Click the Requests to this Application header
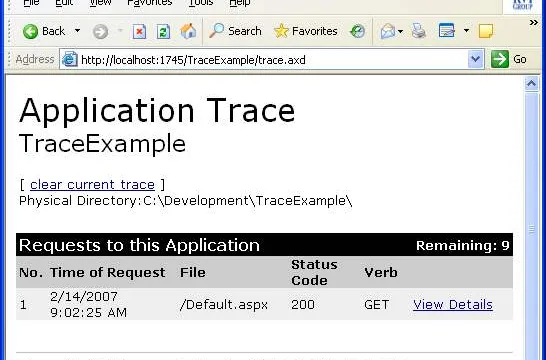Screen dimensions: 546x360 [x=139, y=245]
